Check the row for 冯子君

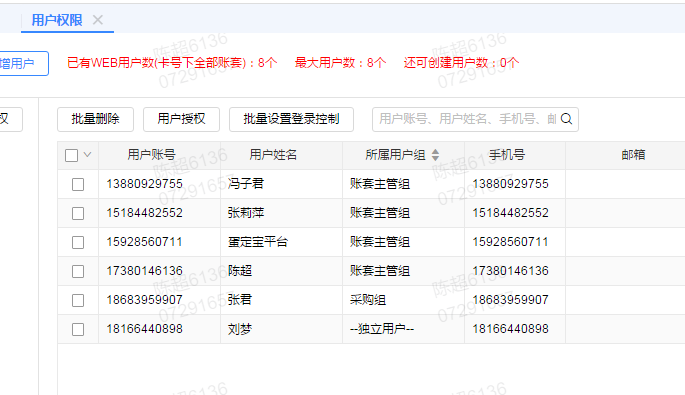tap(78, 184)
